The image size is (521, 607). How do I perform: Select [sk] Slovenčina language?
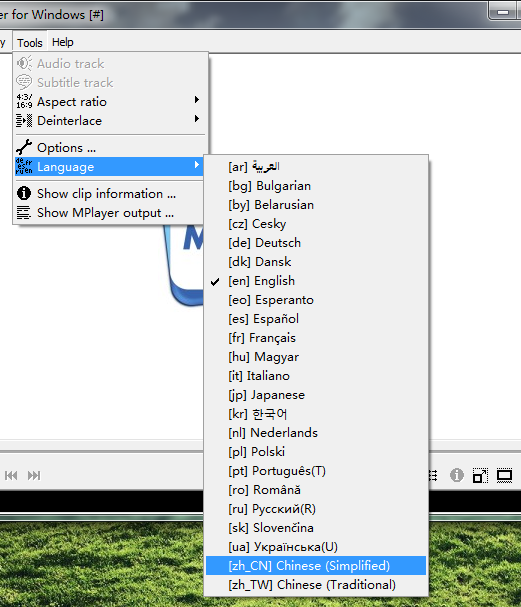click(x=316, y=528)
